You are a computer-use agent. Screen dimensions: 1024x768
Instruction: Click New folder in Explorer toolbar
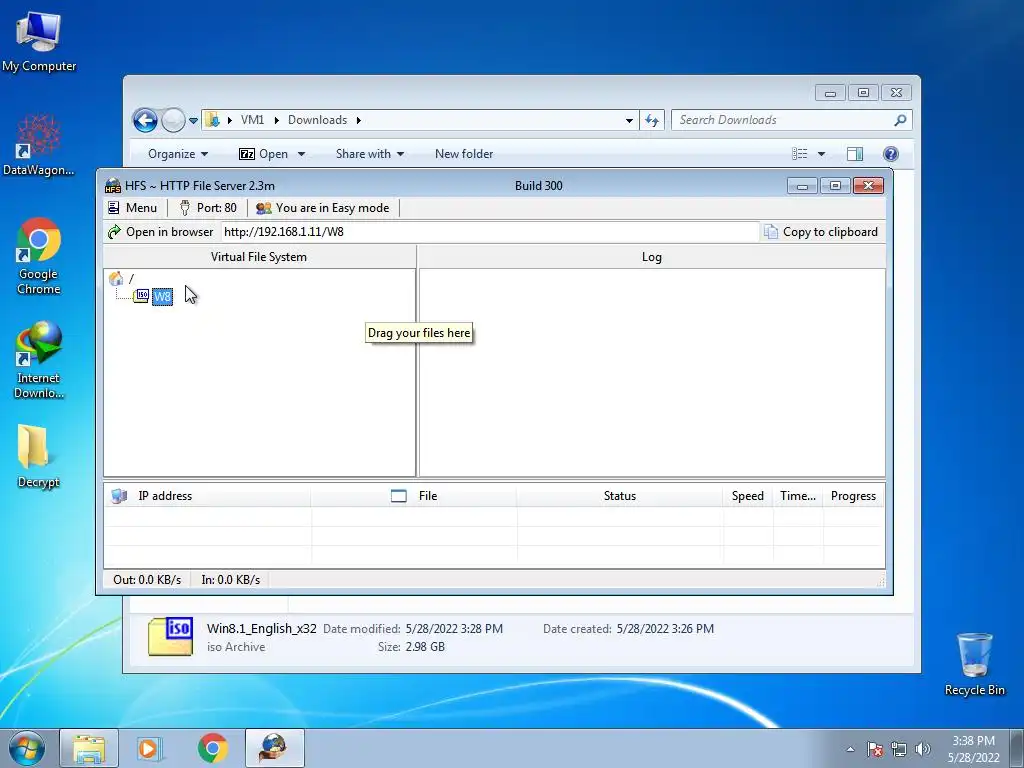[x=464, y=154]
